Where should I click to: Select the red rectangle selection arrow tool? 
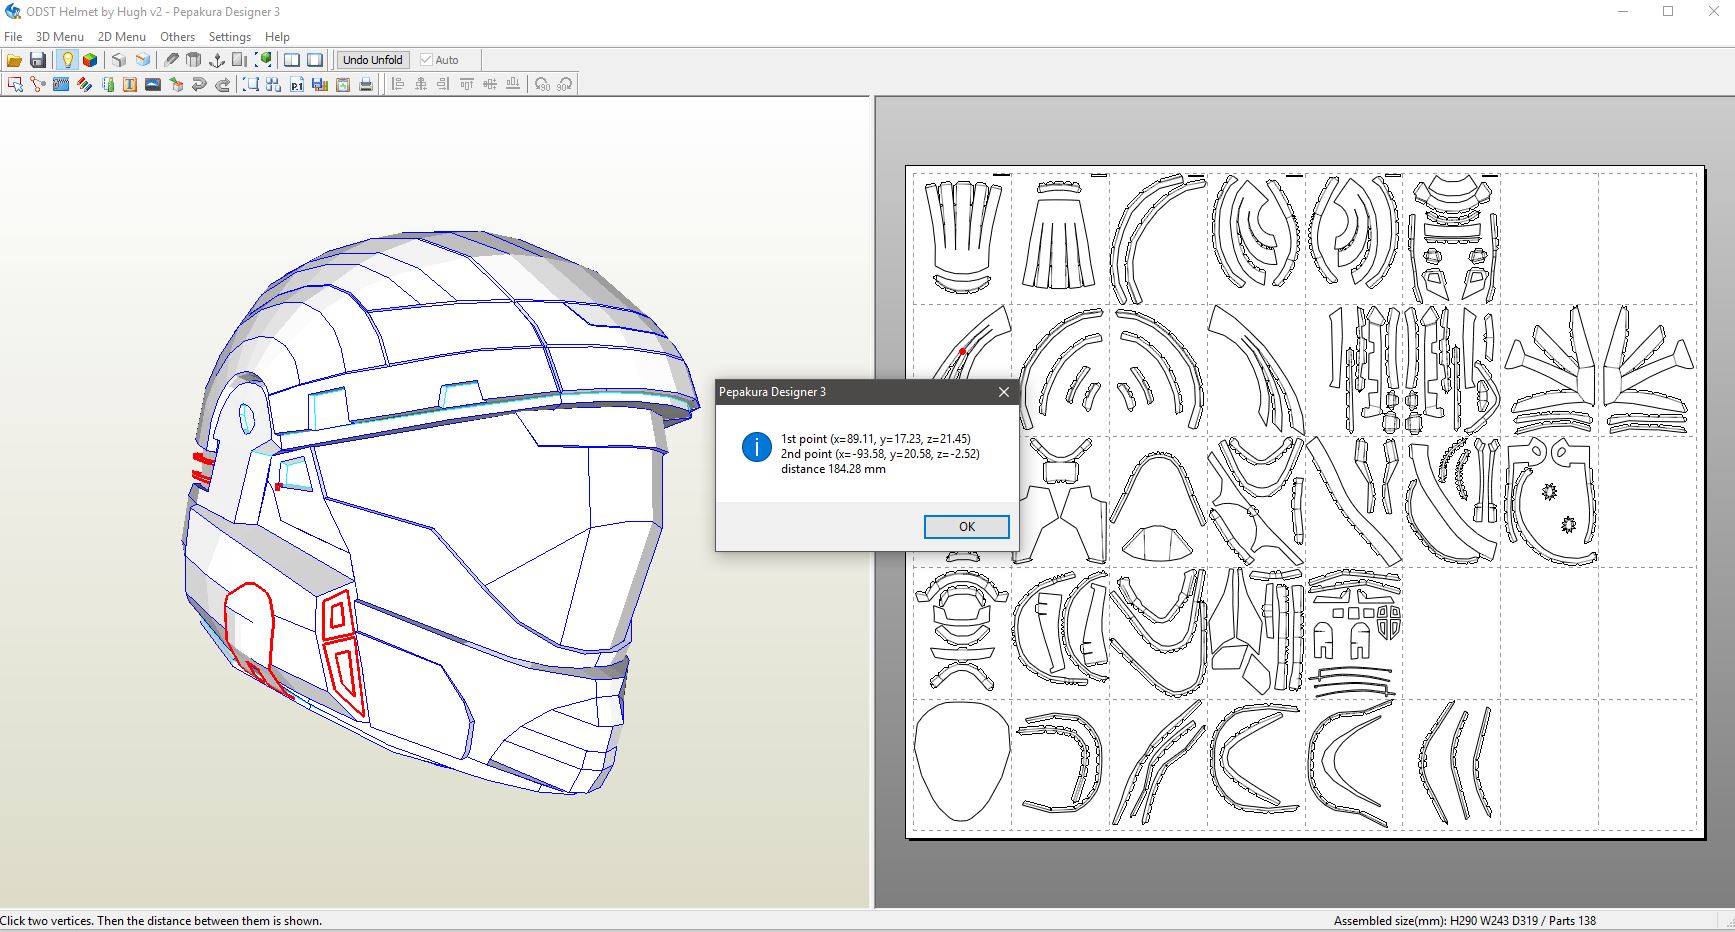[15, 84]
